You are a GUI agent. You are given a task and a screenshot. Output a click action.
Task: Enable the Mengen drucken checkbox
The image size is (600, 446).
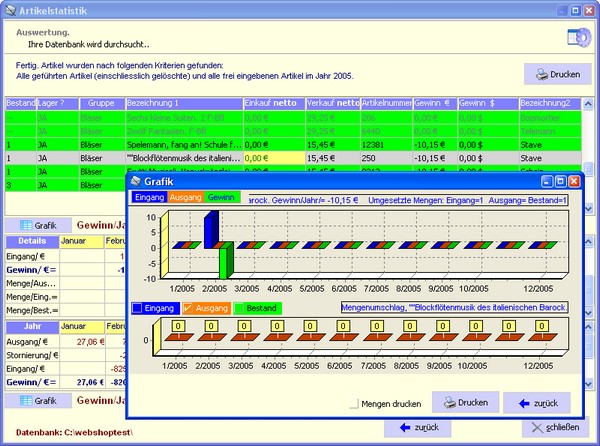click(x=355, y=404)
